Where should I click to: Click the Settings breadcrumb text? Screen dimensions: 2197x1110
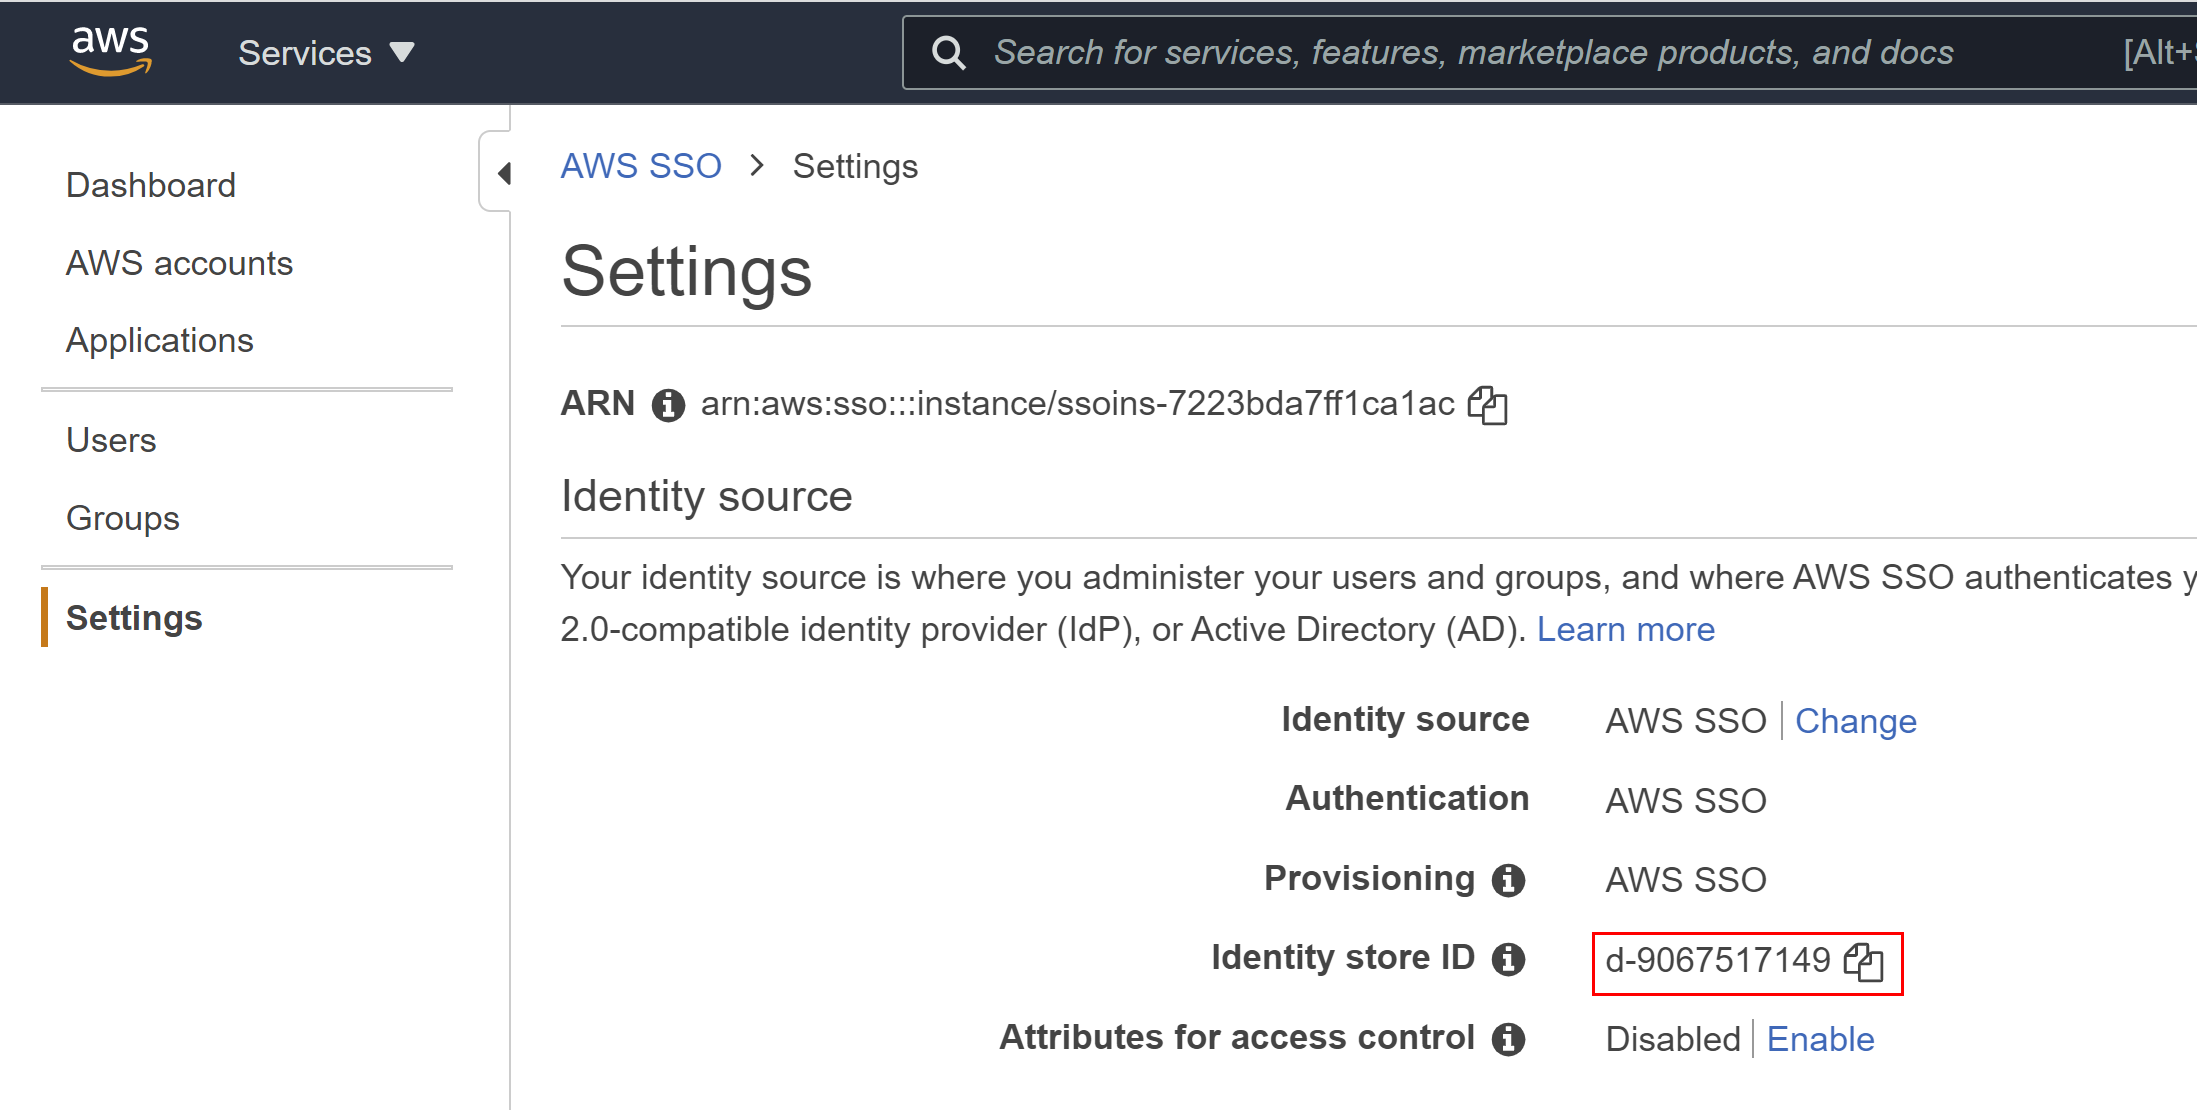click(x=855, y=166)
